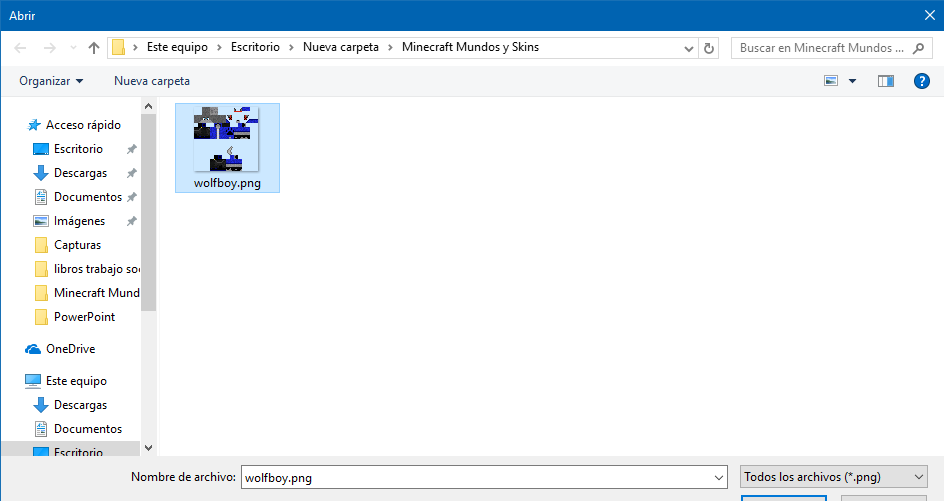Open the help question mark icon
The width and height of the screenshot is (944, 501).
(922, 81)
